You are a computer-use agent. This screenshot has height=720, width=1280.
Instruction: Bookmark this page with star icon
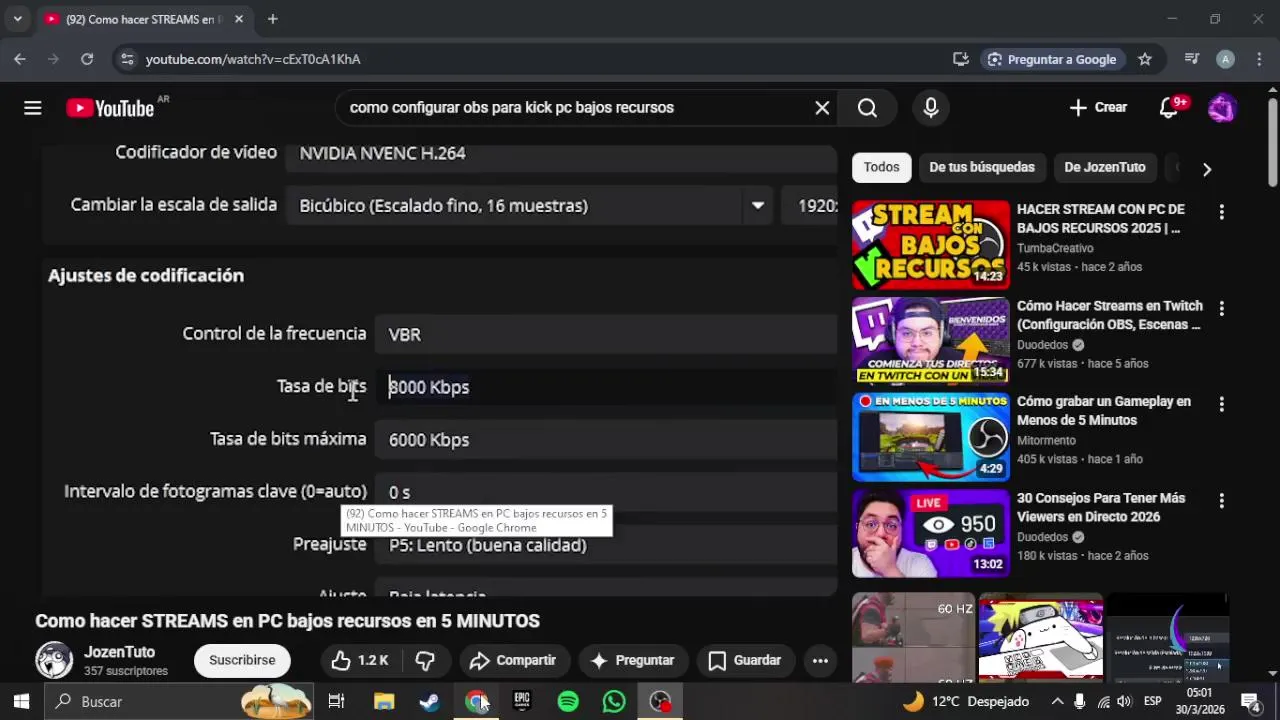(1145, 59)
